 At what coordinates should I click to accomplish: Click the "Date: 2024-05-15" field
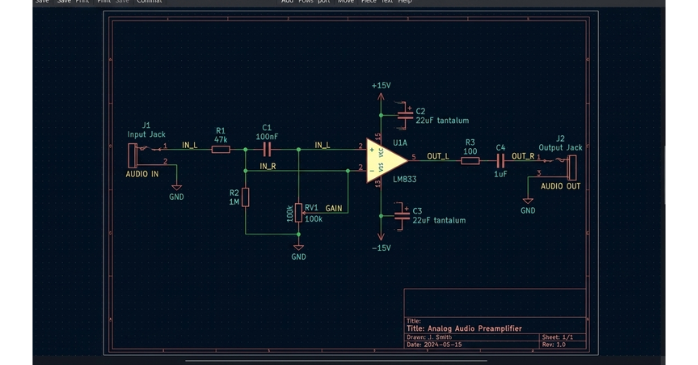(x=434, y=345)
